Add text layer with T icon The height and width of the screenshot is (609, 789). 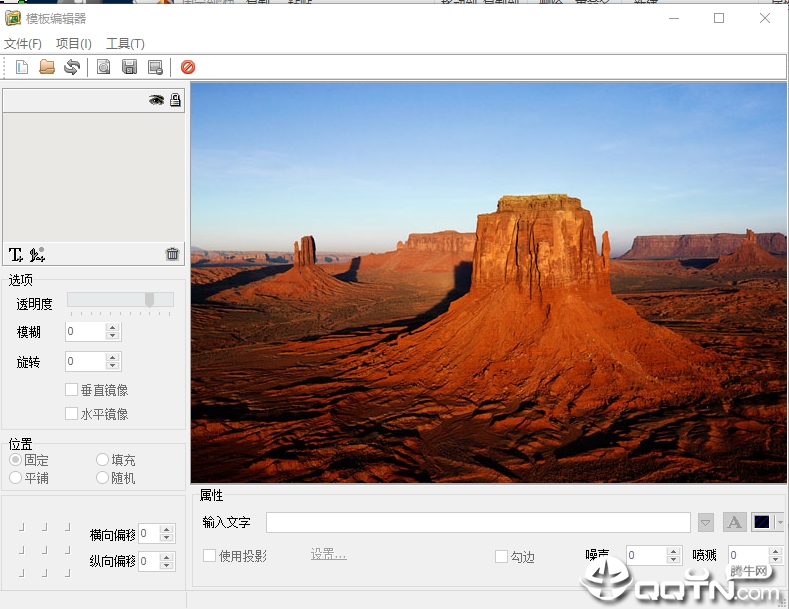[x=16, y=255]
